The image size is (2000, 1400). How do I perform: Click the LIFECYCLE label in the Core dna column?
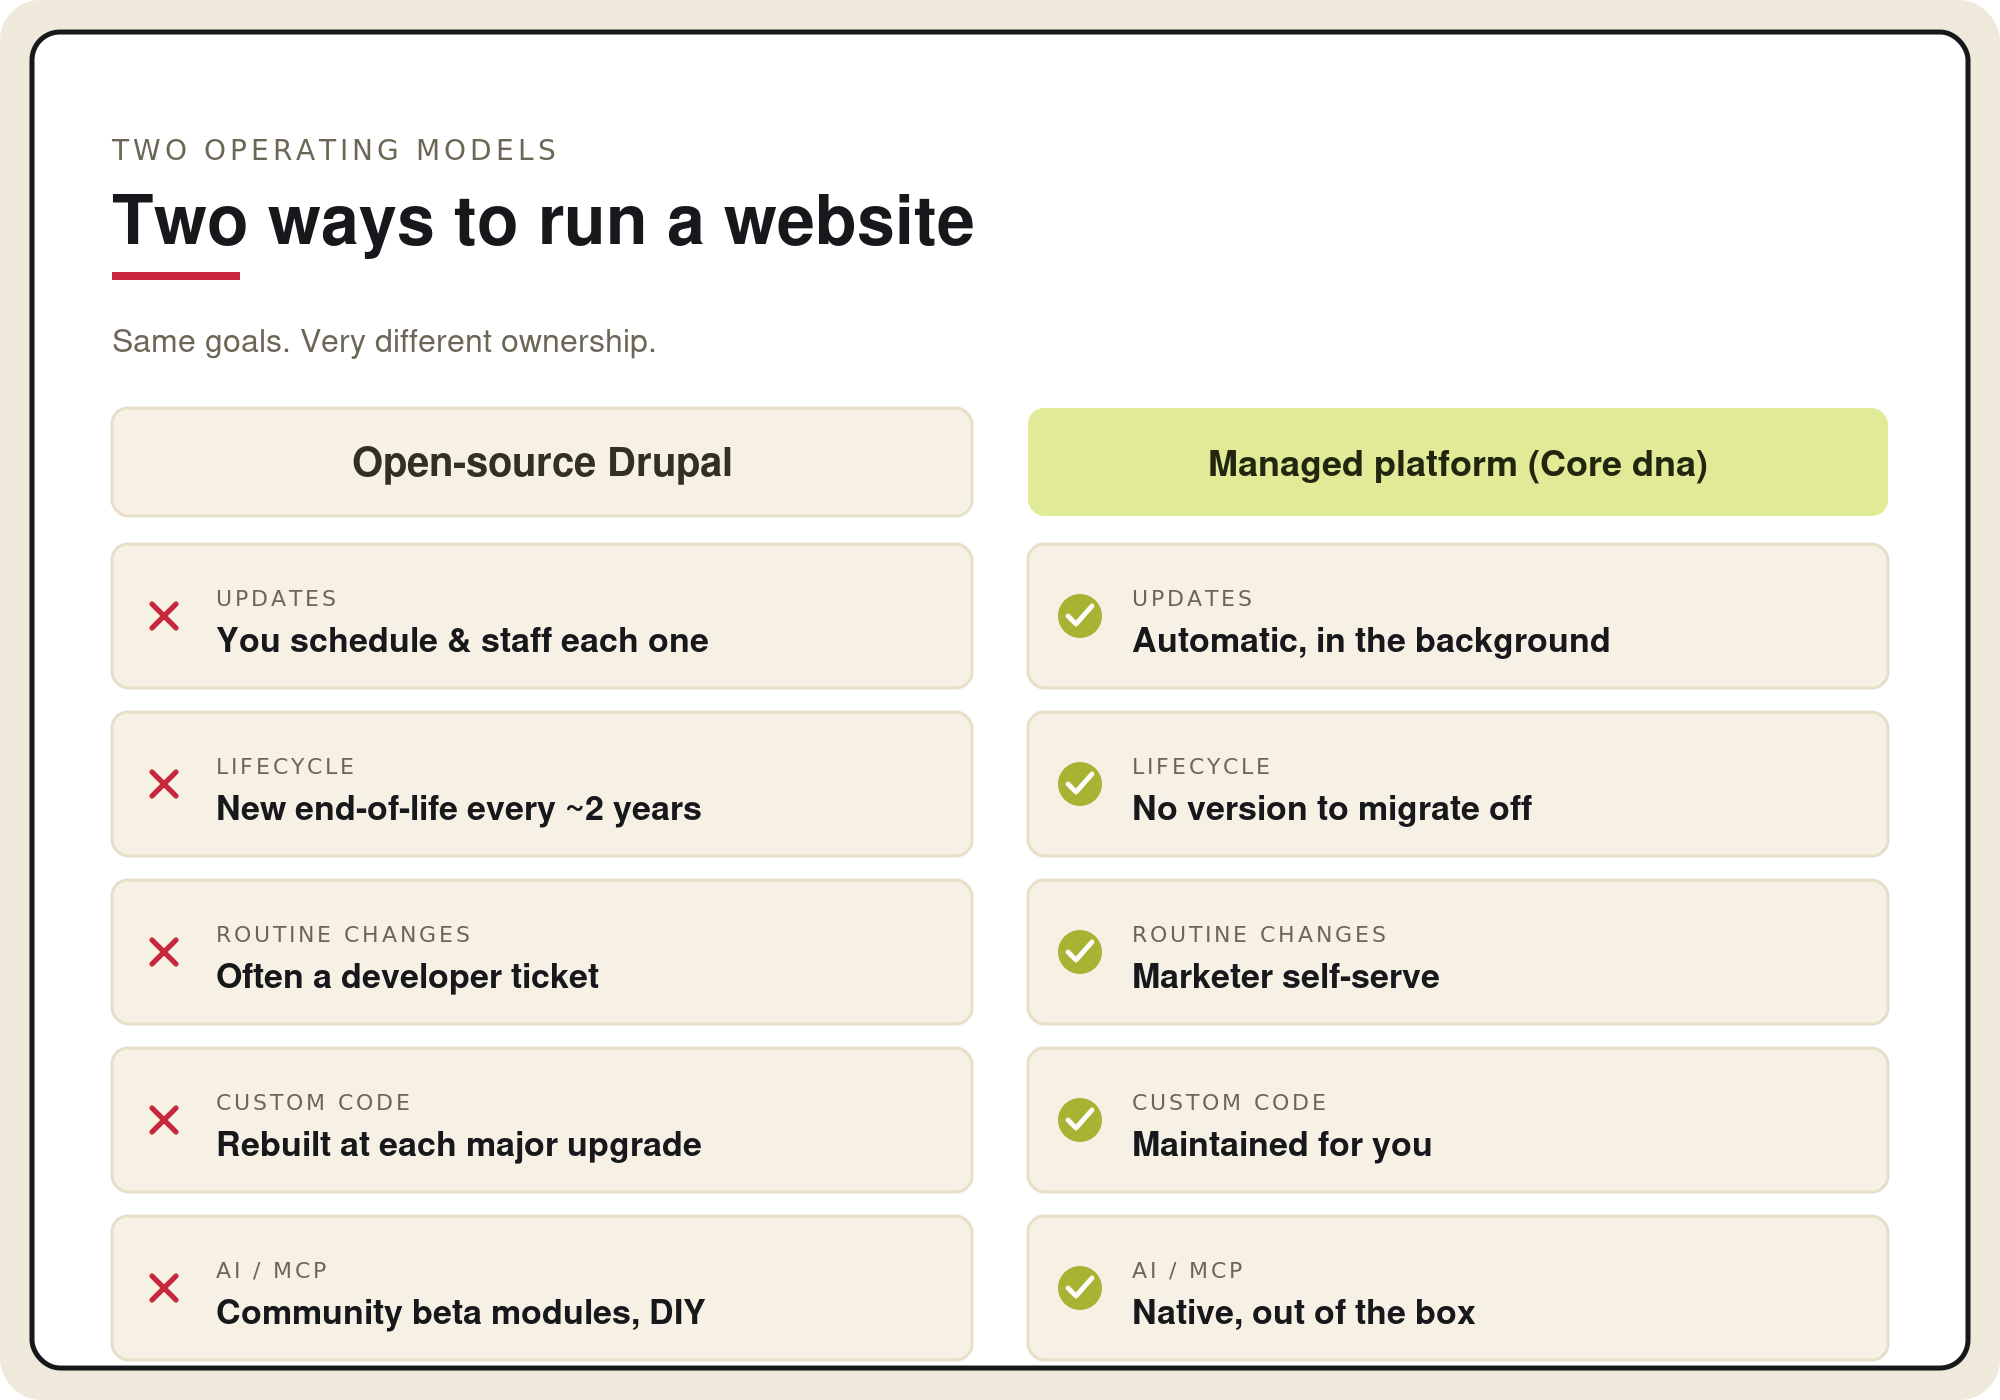[1201, 766]
